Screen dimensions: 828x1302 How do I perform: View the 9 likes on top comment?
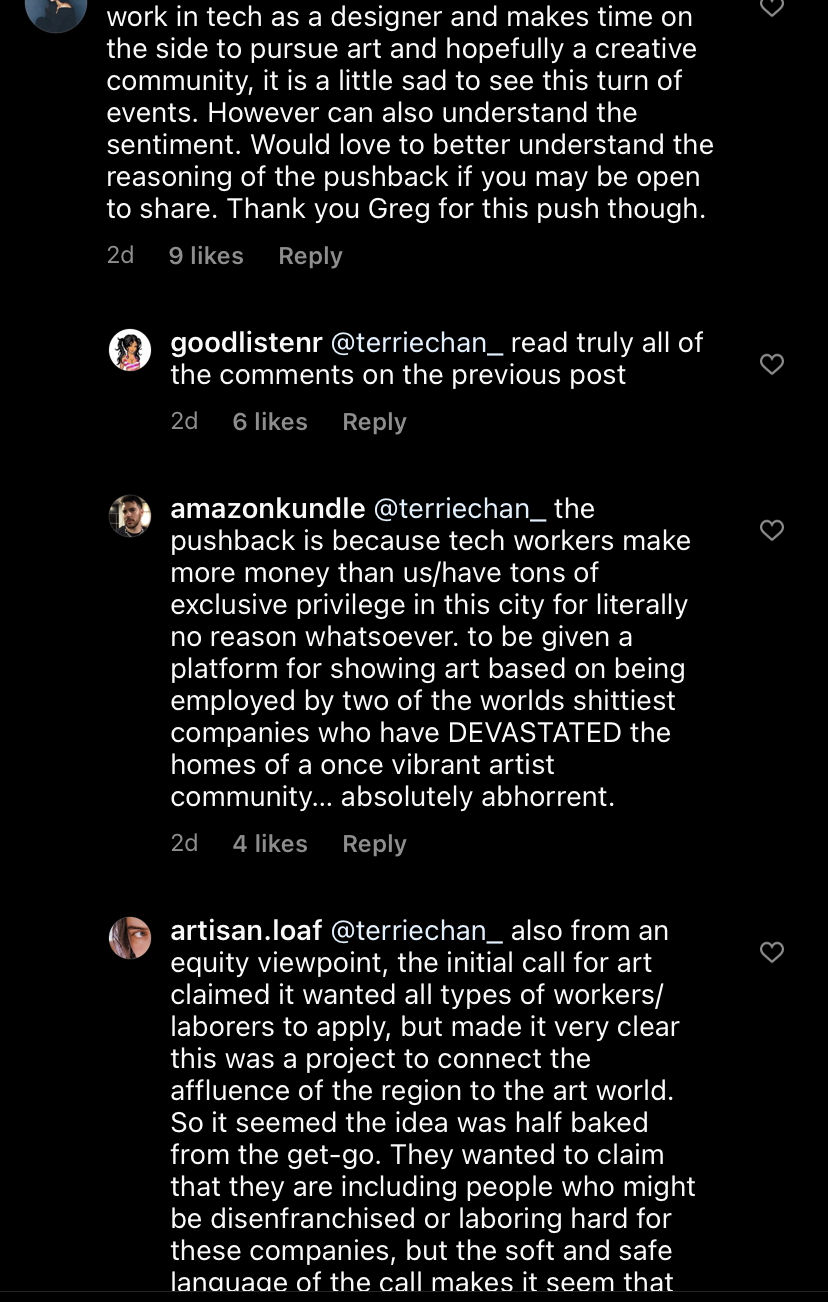coord(206,256)
